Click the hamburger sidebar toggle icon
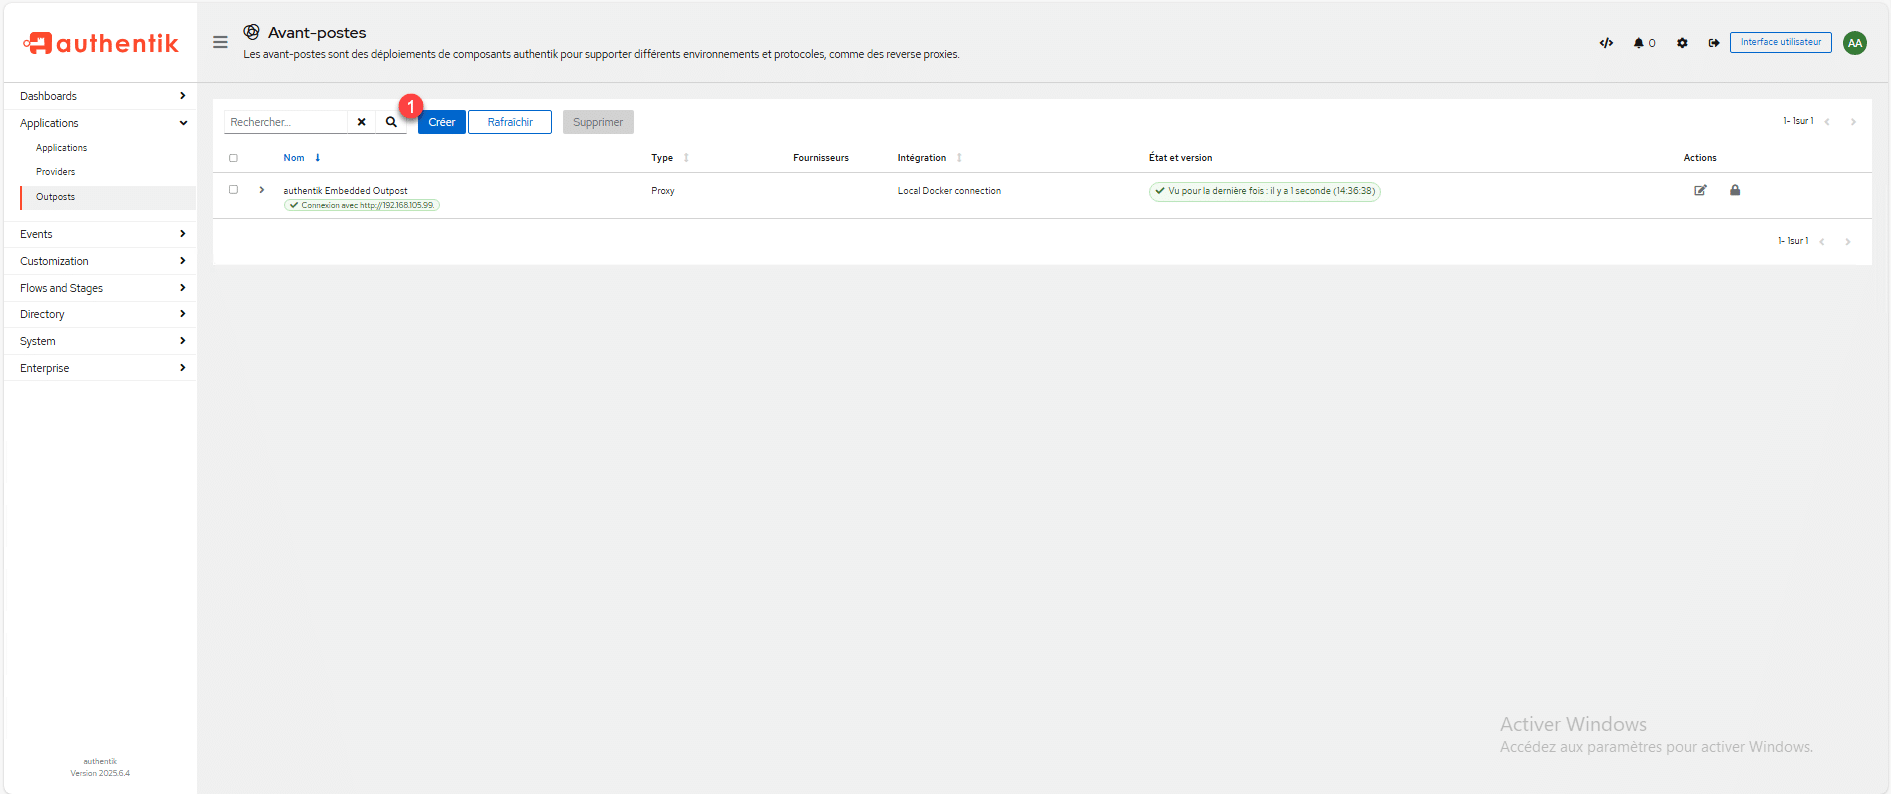 point(220,42)
